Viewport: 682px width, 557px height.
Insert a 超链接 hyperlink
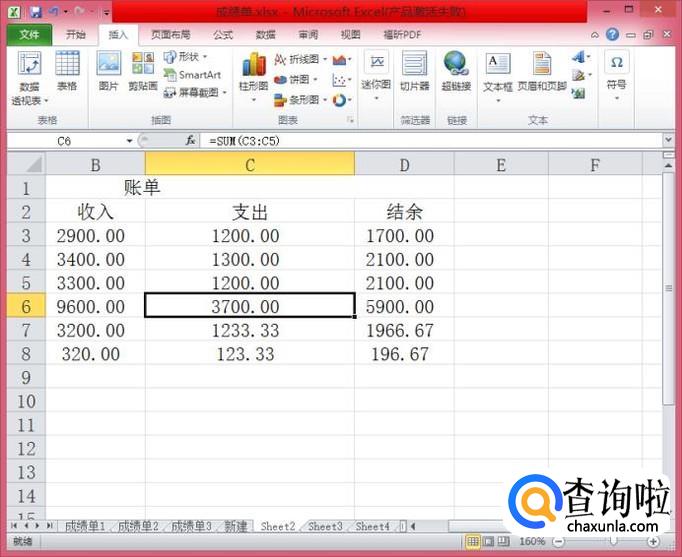[x=456, y=72]
